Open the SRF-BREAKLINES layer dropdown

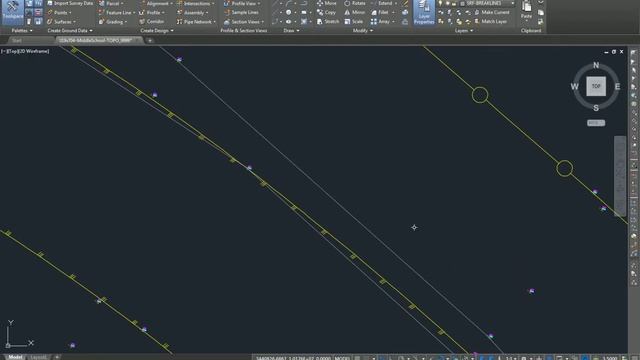(x=488, y=3)
